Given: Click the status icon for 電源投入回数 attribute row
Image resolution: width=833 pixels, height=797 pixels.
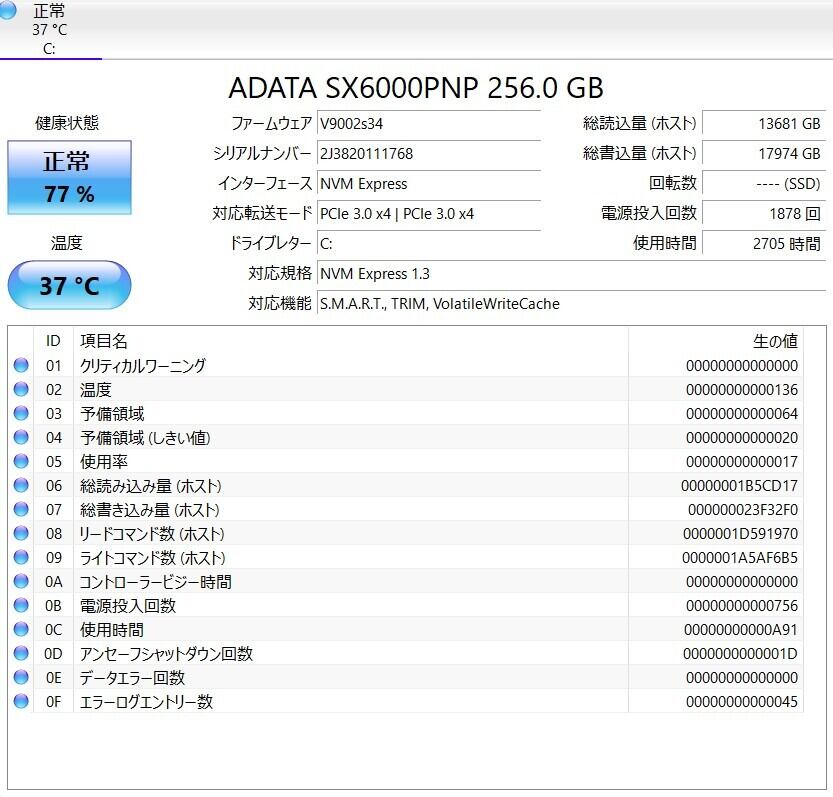Looking at the screenshot, I should [21, 606].
